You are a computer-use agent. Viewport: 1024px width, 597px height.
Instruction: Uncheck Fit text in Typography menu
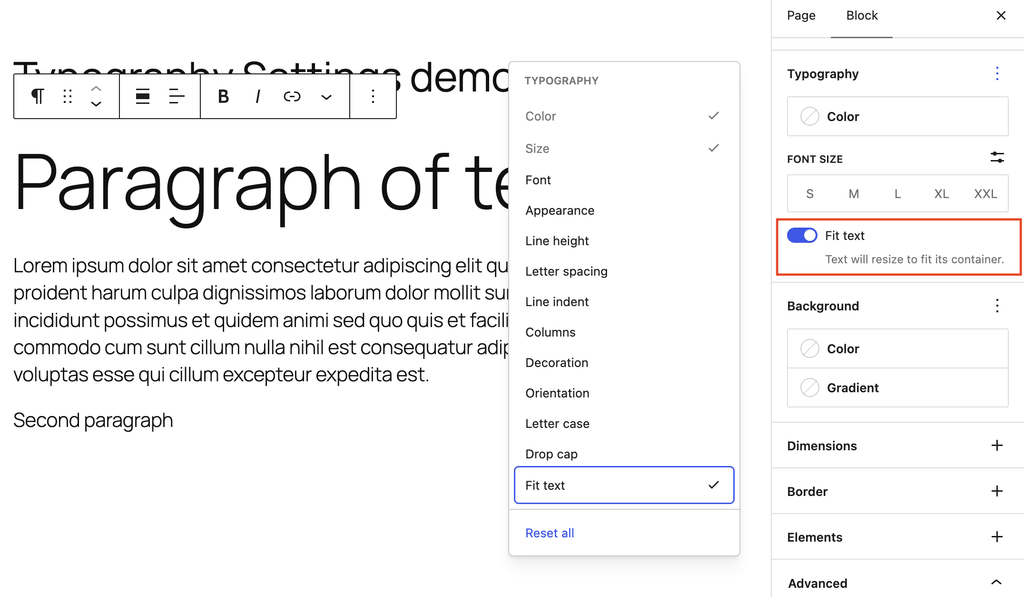pyautogui.click(x=624, y=485)
